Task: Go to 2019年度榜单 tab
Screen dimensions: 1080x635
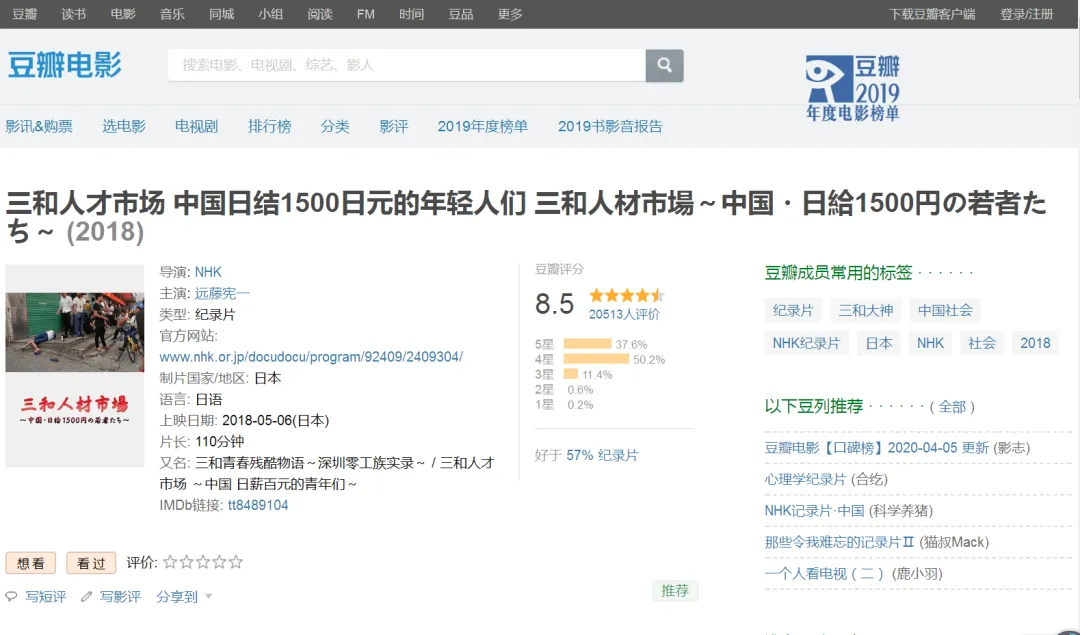Action: point(483,126)
